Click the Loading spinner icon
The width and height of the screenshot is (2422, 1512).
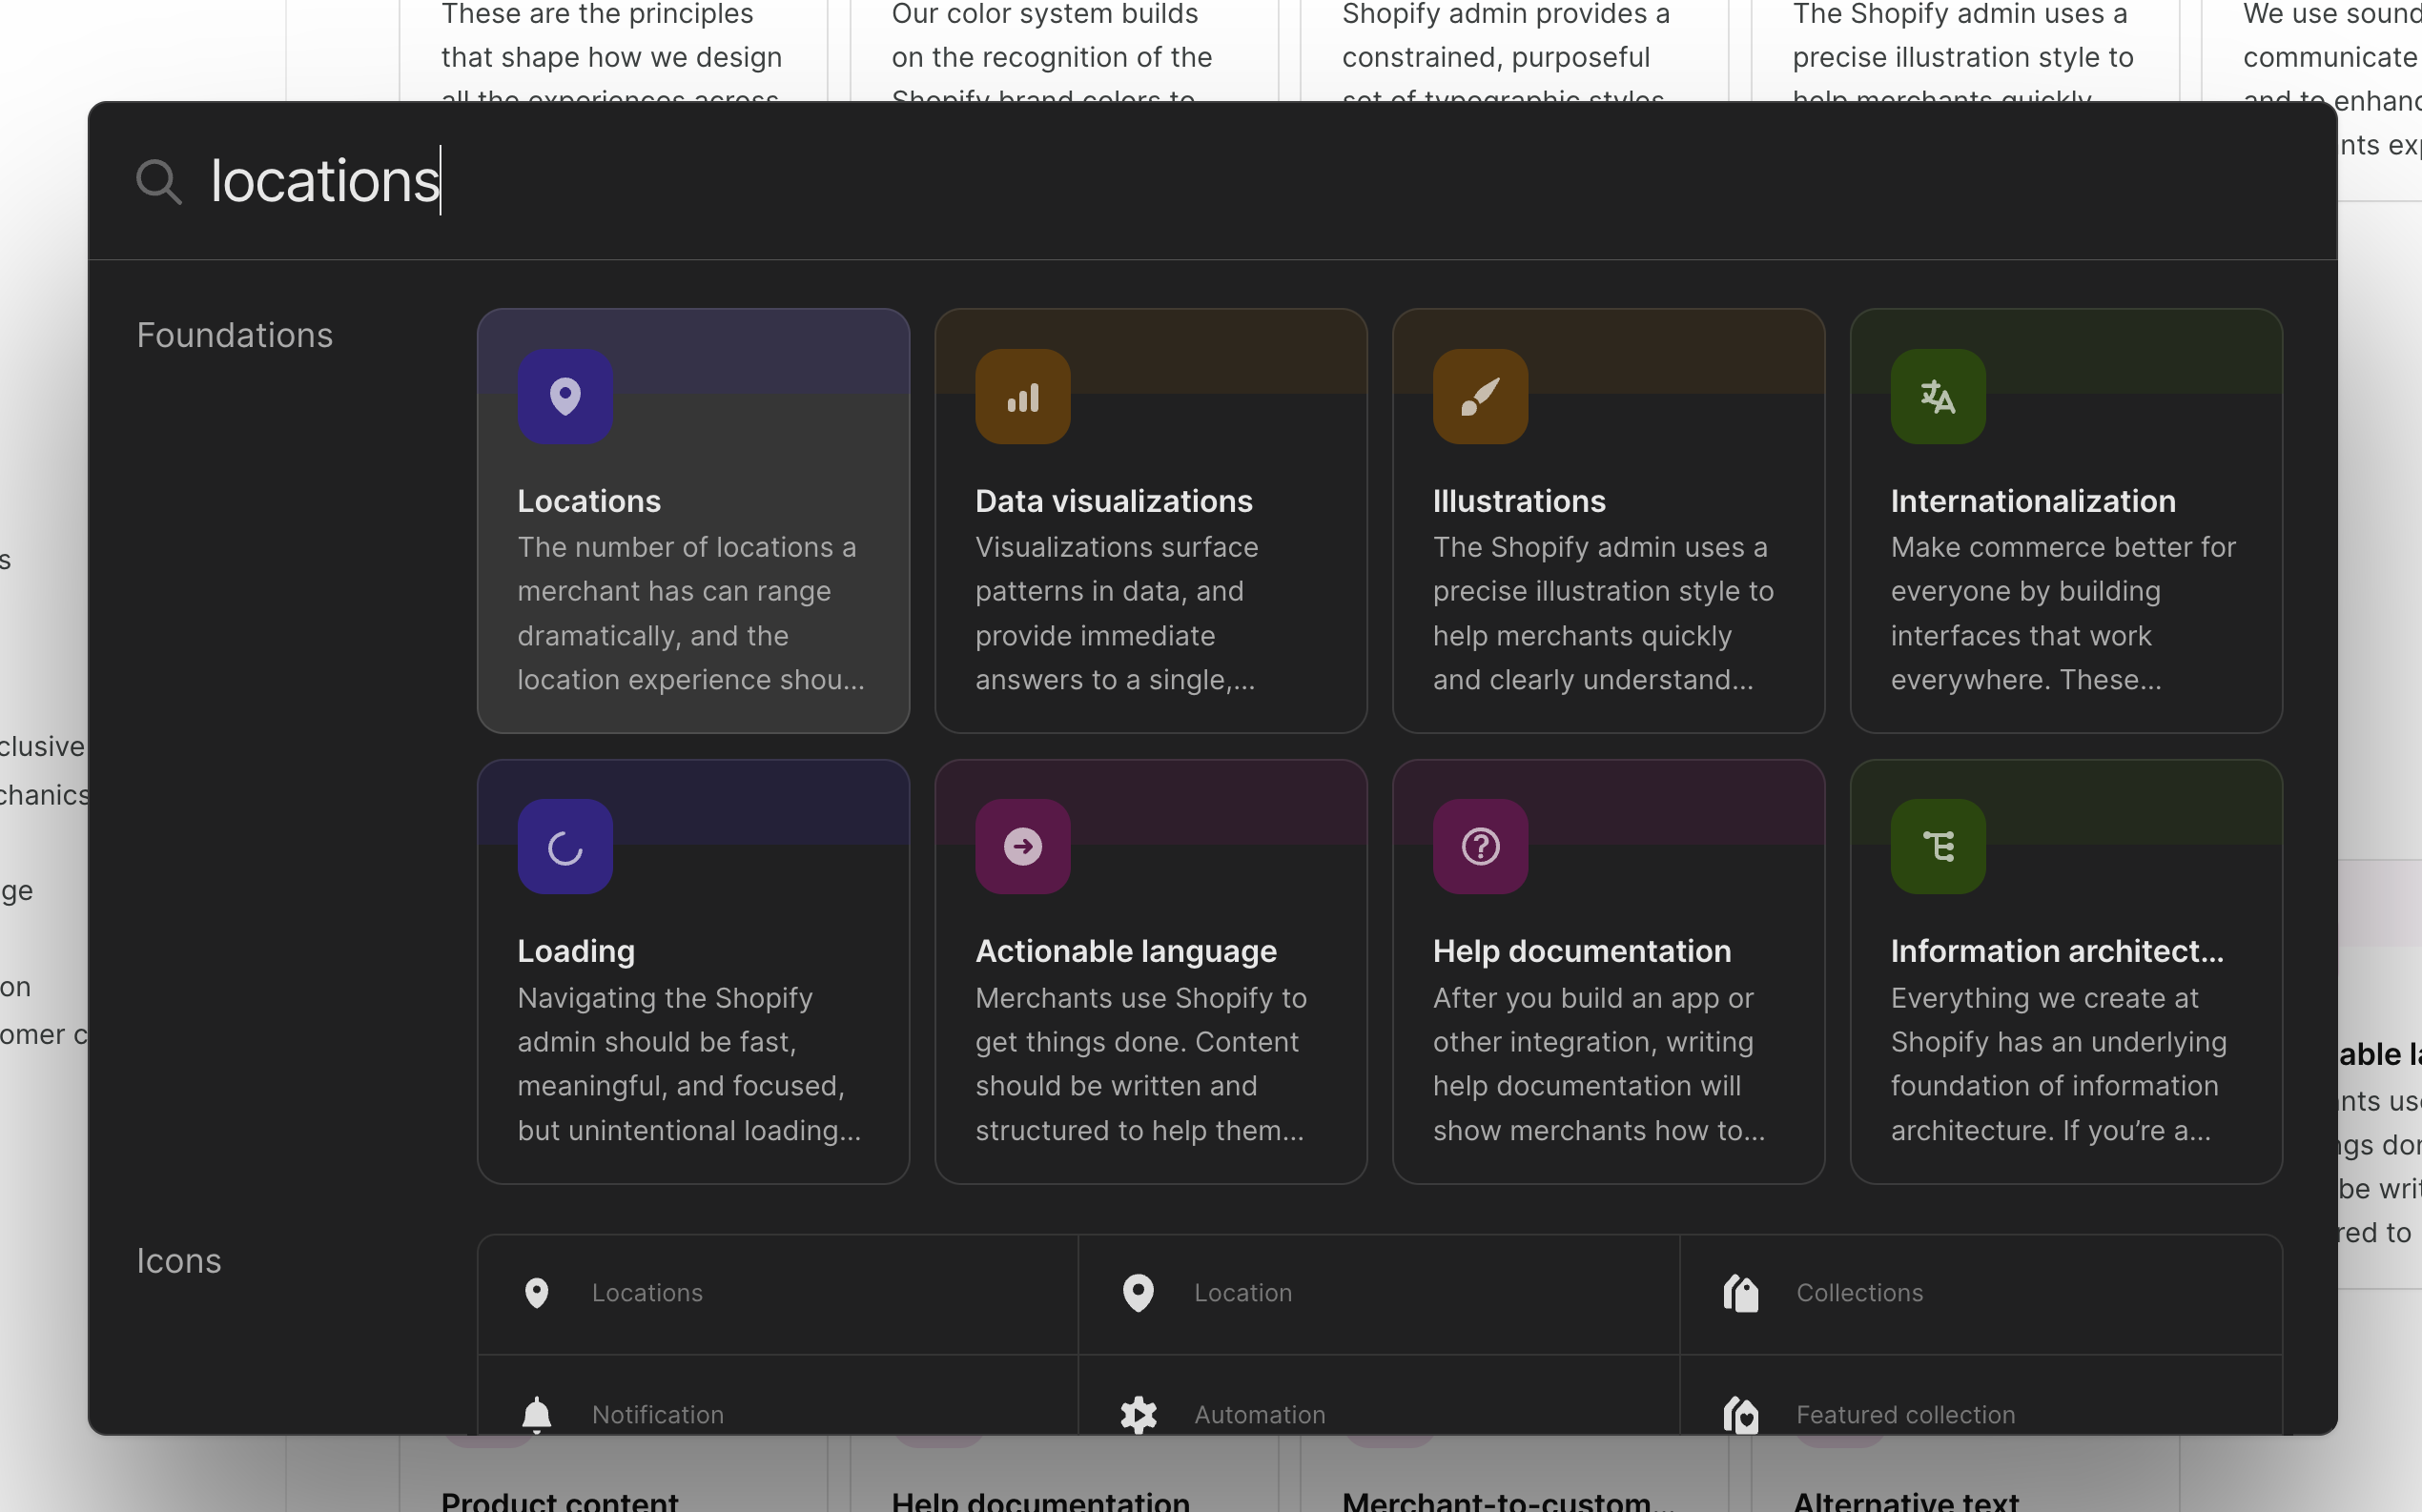565,846
